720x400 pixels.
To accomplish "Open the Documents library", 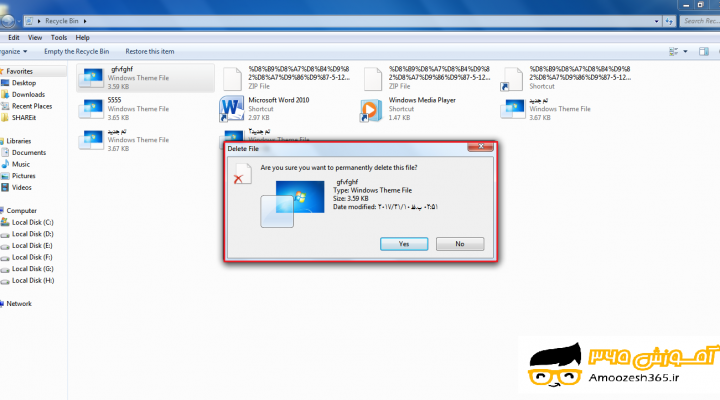I will [29, 152].
